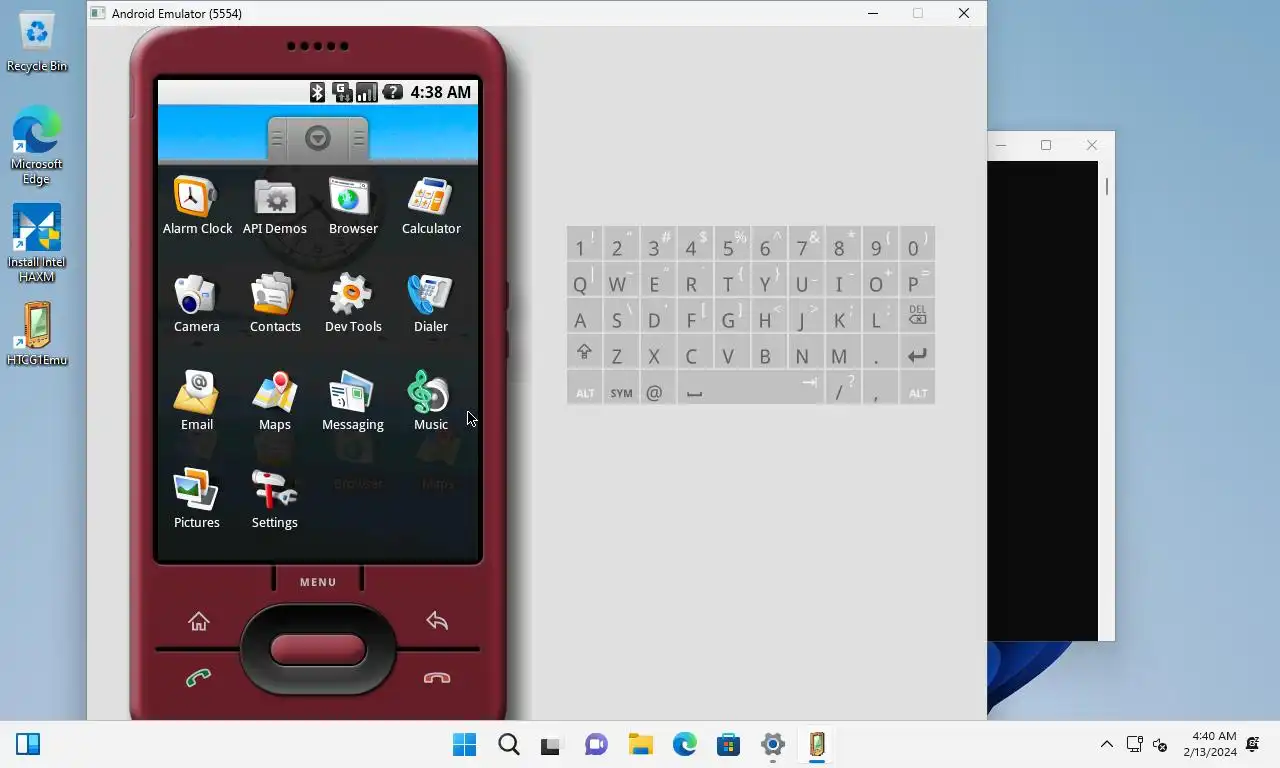Tap the A key on emulator keyboard

coord(584,317)
